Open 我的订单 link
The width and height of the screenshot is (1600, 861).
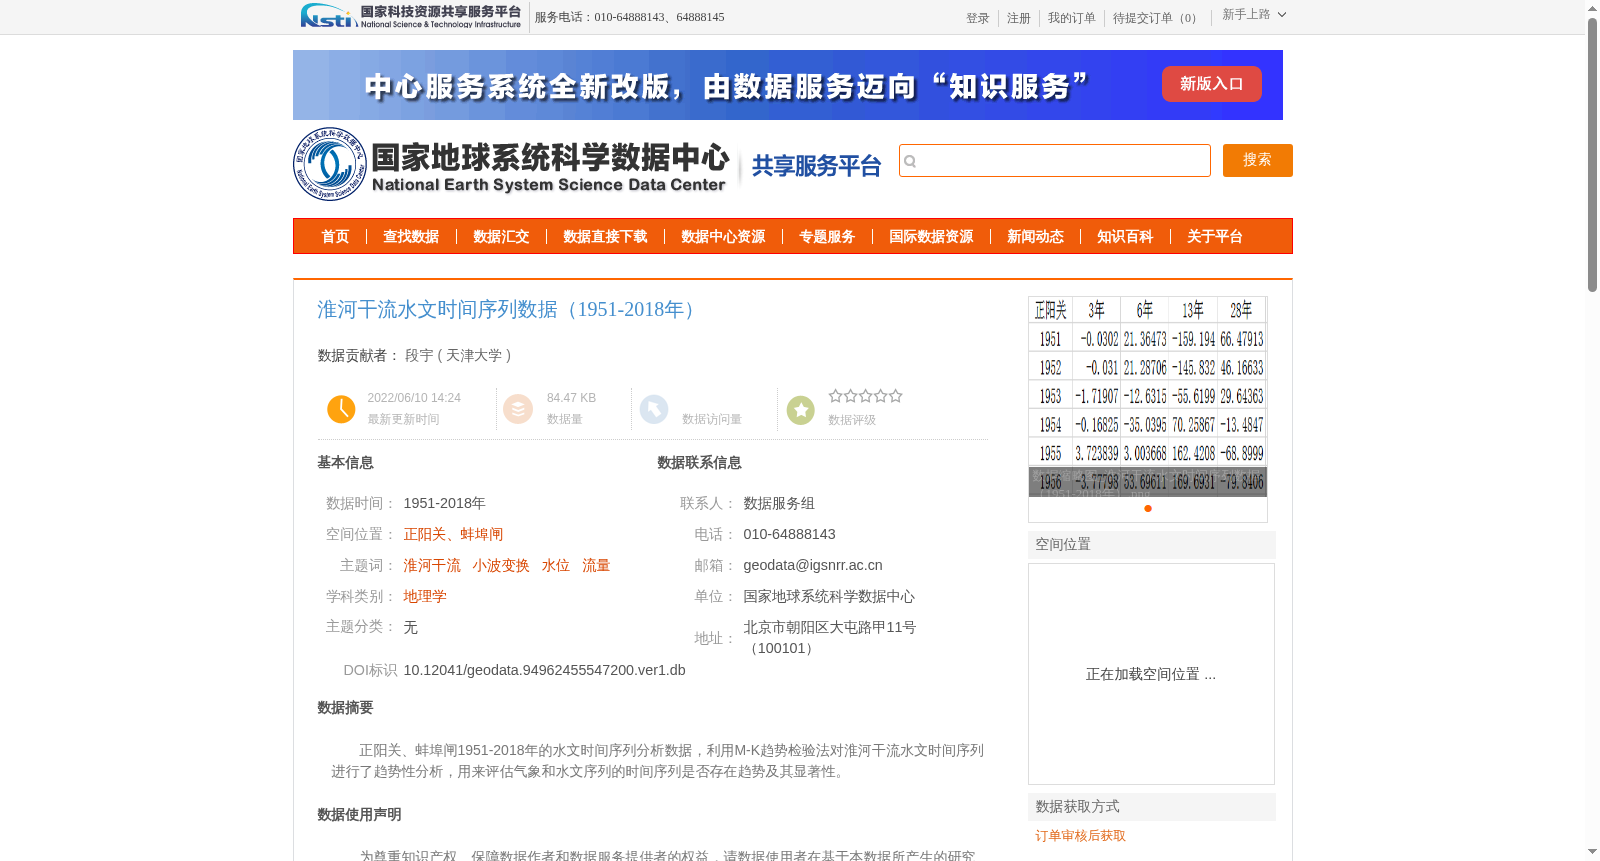(1072, 18)
